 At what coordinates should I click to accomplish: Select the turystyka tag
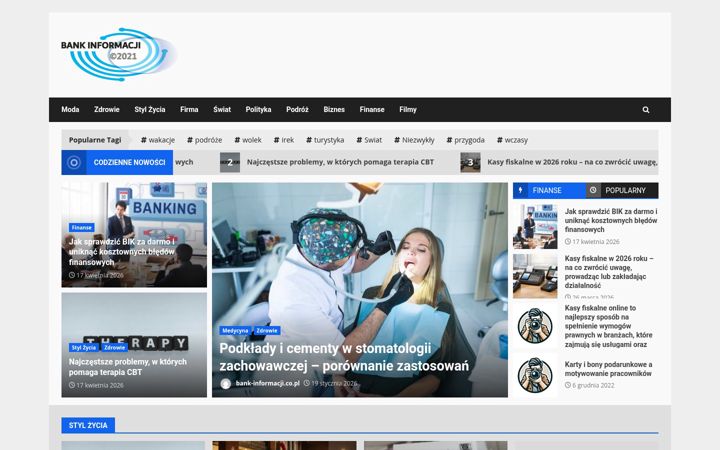coord(325,140)
